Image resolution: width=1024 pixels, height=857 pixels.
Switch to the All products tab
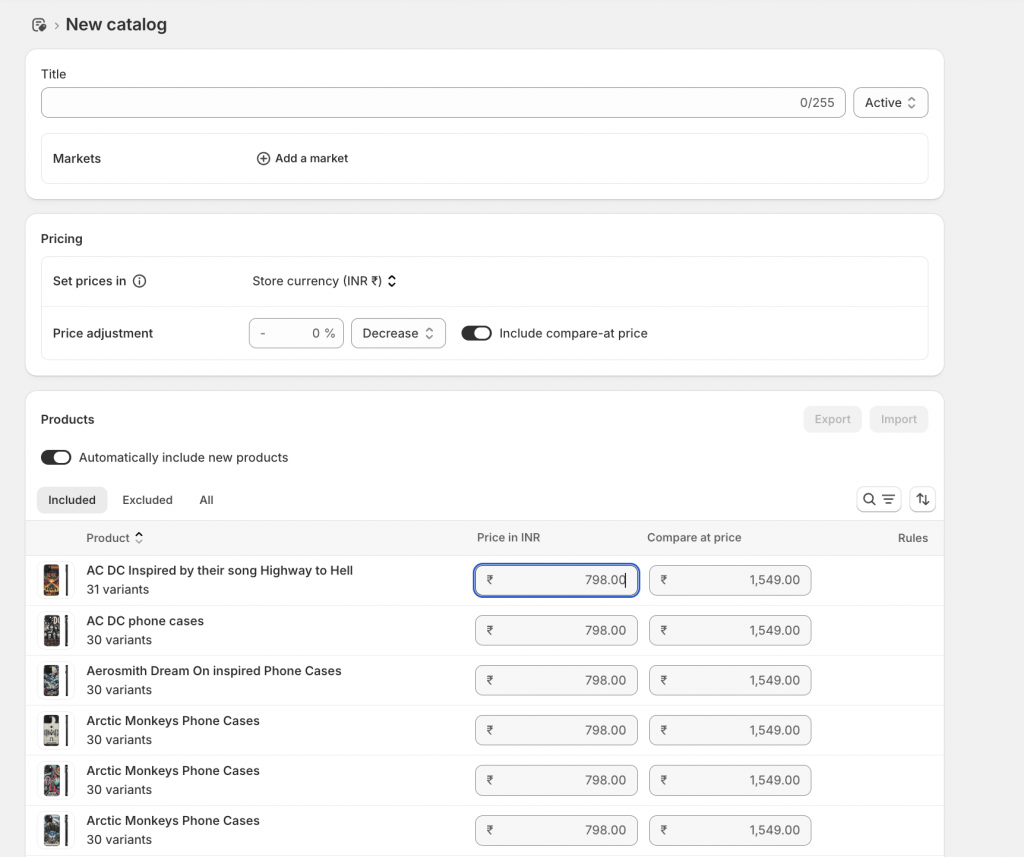tap(206, 499)
